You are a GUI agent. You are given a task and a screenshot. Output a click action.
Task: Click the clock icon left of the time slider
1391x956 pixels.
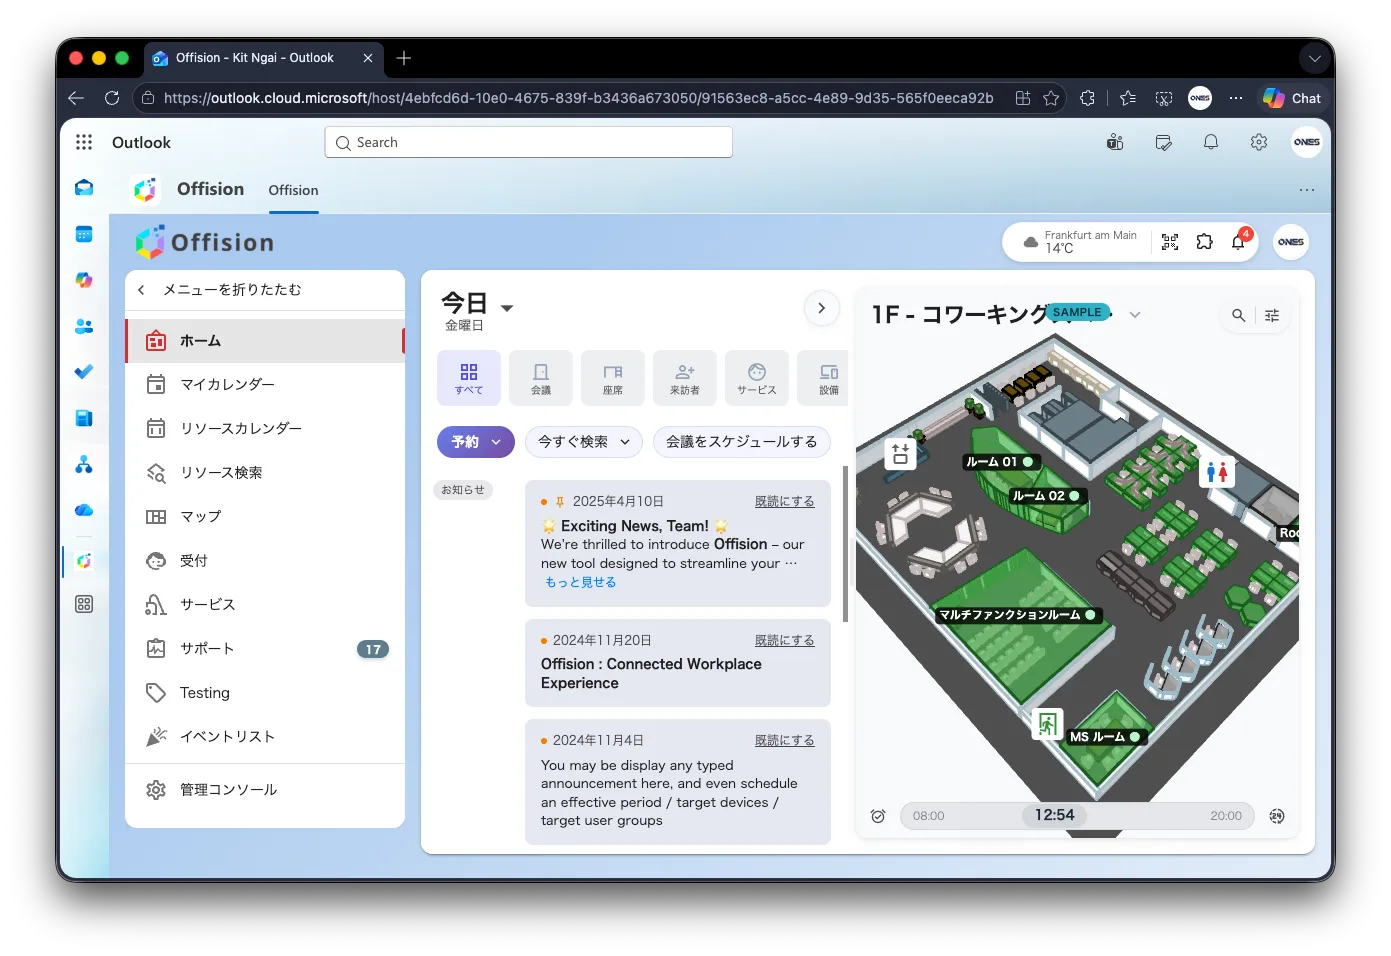pos(878,816)
